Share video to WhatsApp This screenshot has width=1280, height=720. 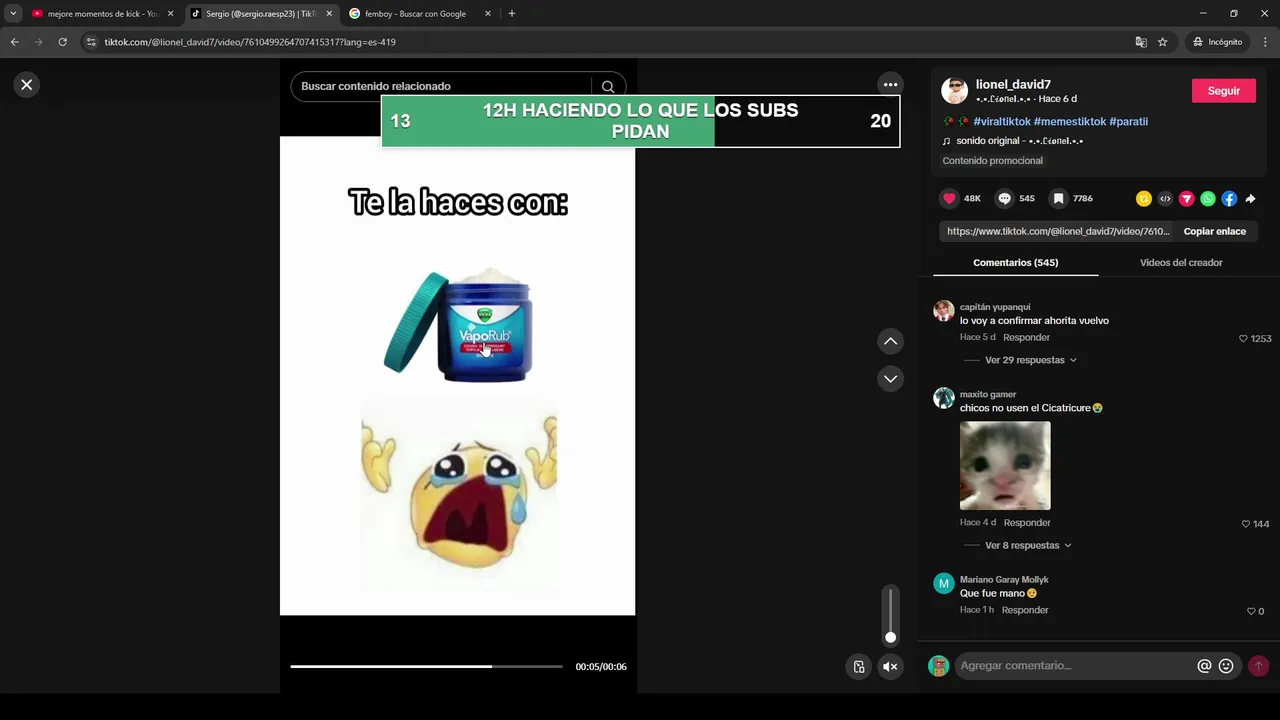[x=1208, y=199]
